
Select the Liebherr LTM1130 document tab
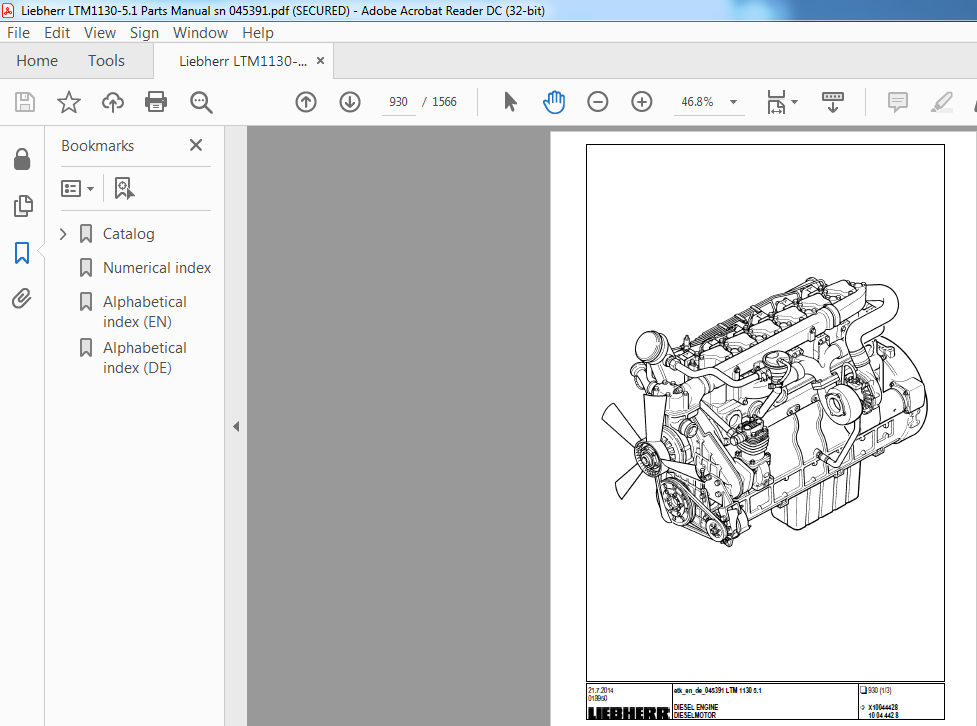242,61
